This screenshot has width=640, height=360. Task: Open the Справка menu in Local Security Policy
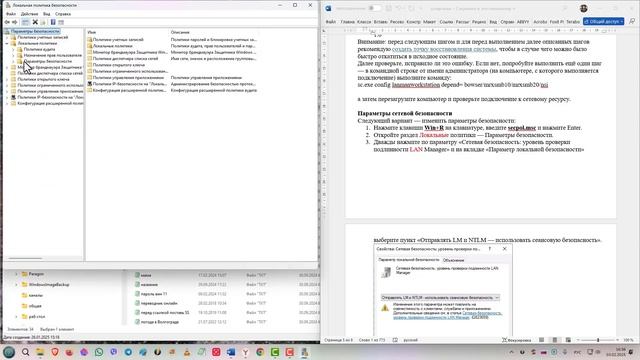pyautogui.click(x=63, y=14)
